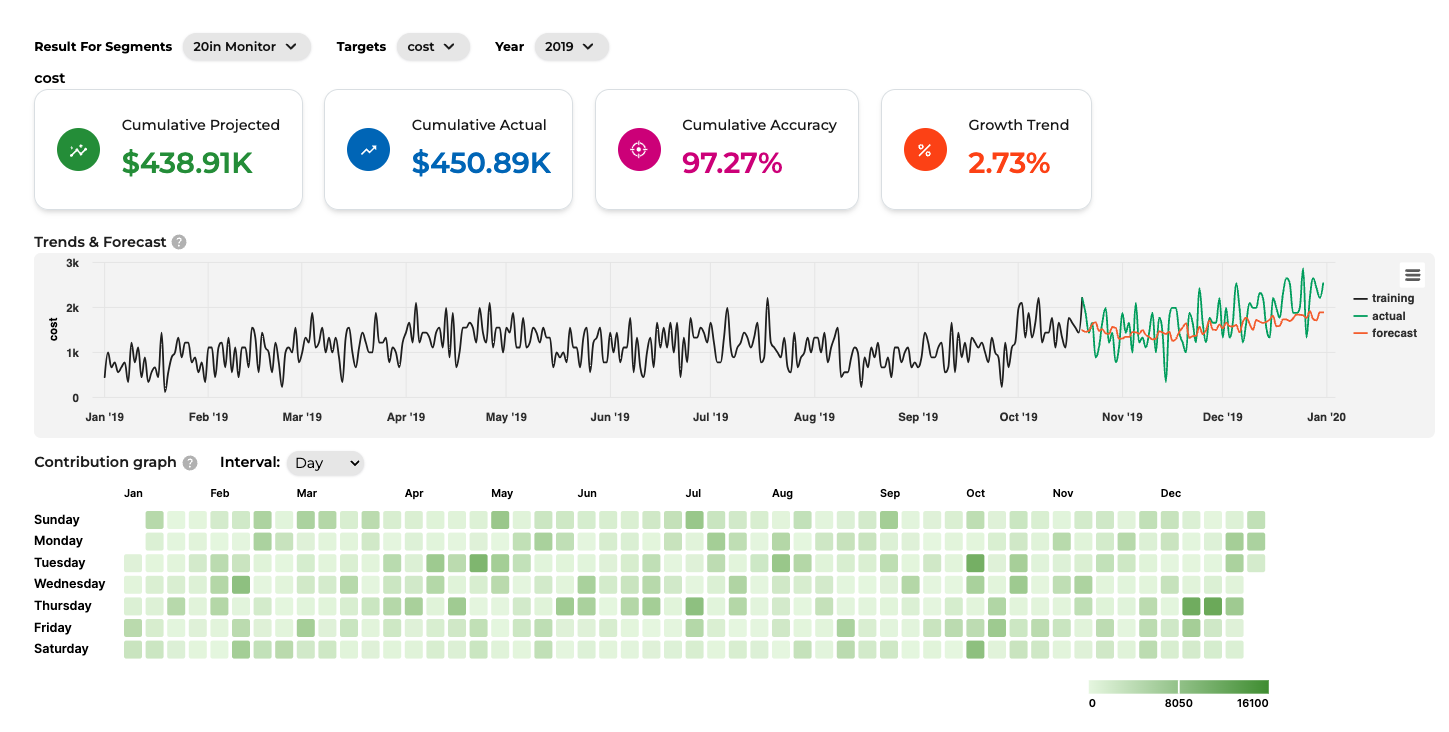The image size is (1449, 732).
Task: Click the orange Growth Trend percent icon
Action: pyautogui.click(x=925, y=150)
